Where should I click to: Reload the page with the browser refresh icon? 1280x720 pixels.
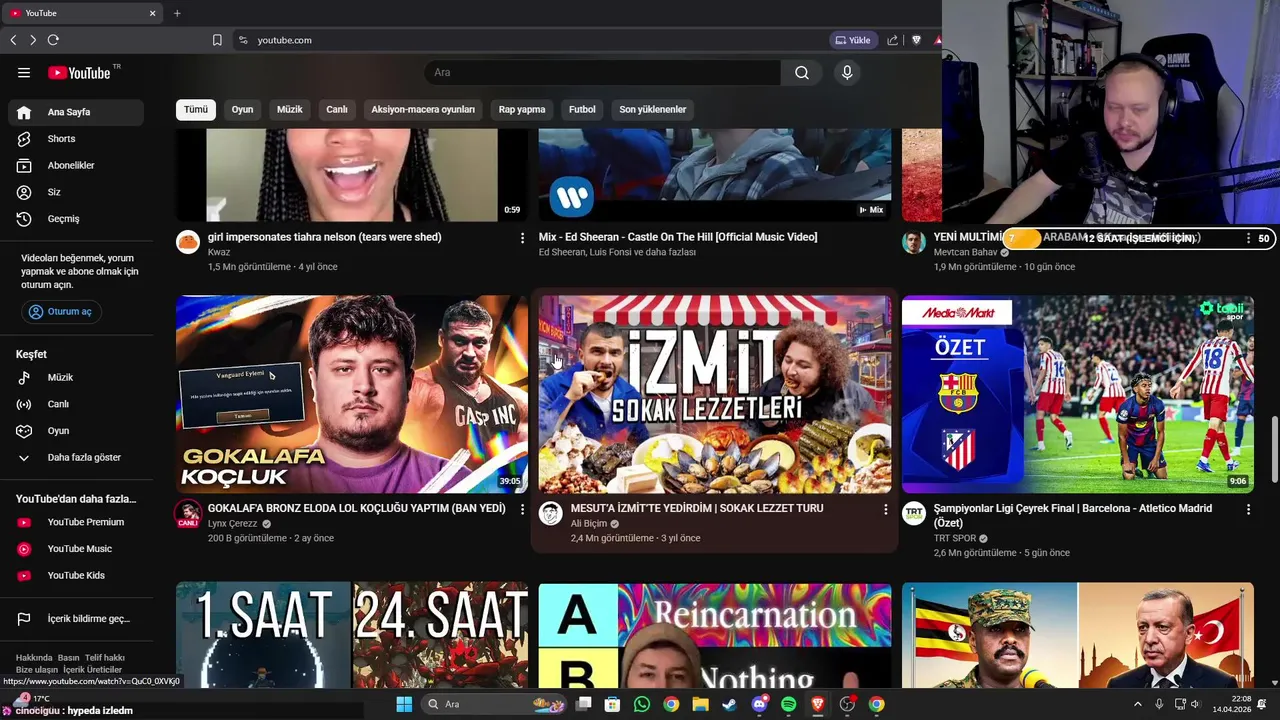[x=53, y=40]
